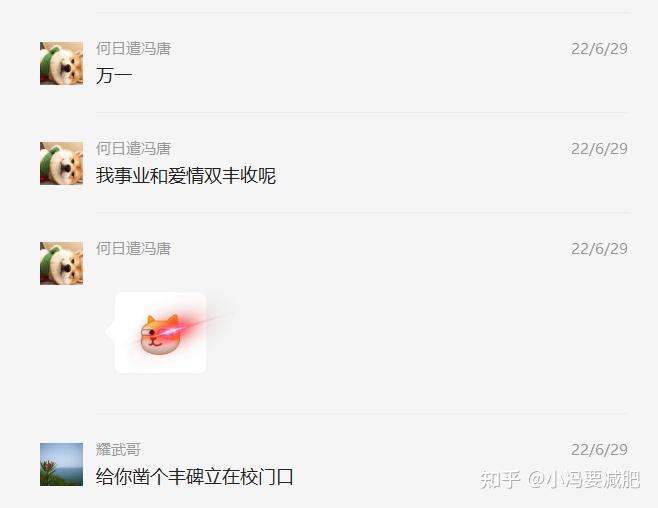Image resolution: width=658 pixels, height=508 pixels.
Task: Click date 22/6/29 beside 我事业和爱情双丰收呢
Action: (x=599, y=148)
